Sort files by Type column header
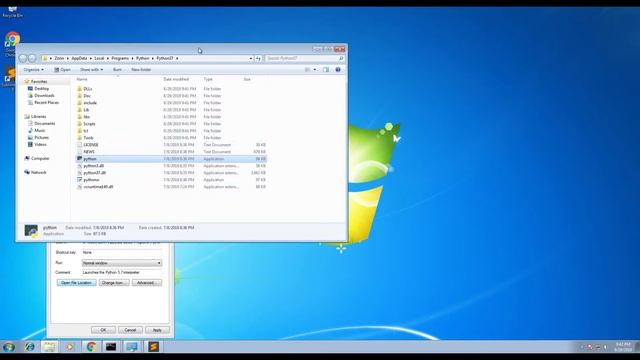The height and width of the screenshot is (360, 640). point(208,79)
